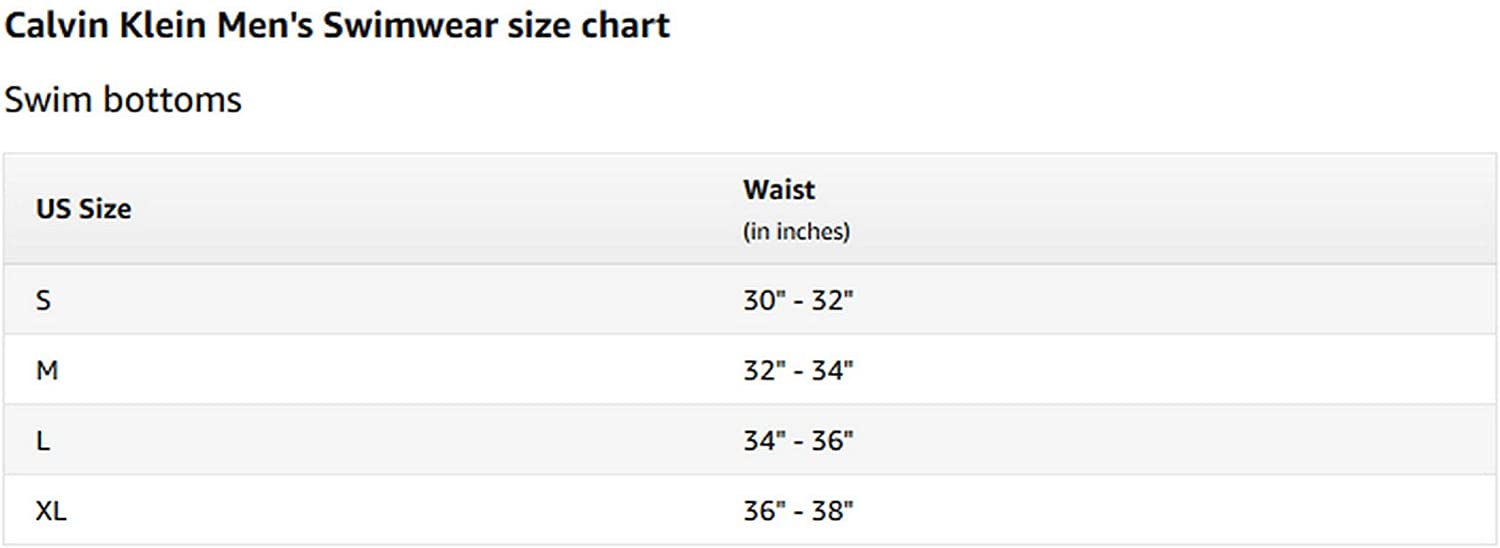Select the M size cell

click(x=47, y=370)
